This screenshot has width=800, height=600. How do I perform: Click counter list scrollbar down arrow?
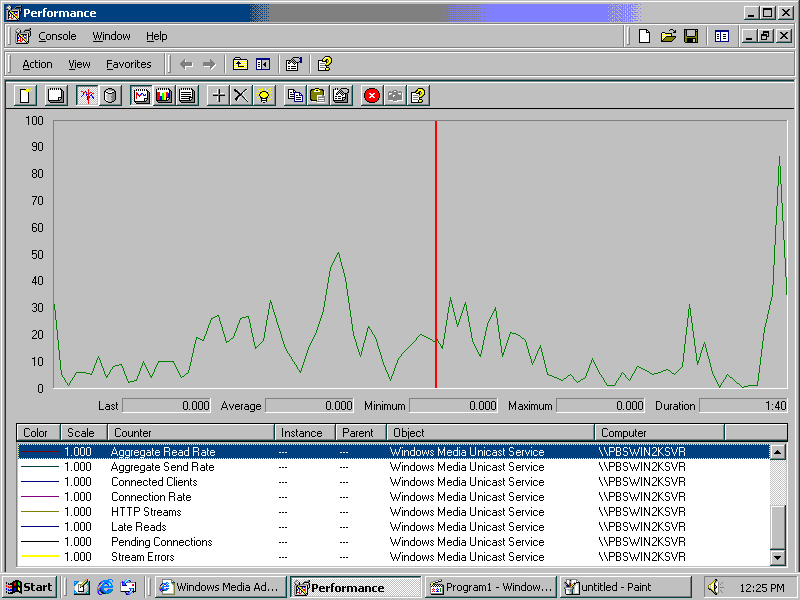point(777,557)
